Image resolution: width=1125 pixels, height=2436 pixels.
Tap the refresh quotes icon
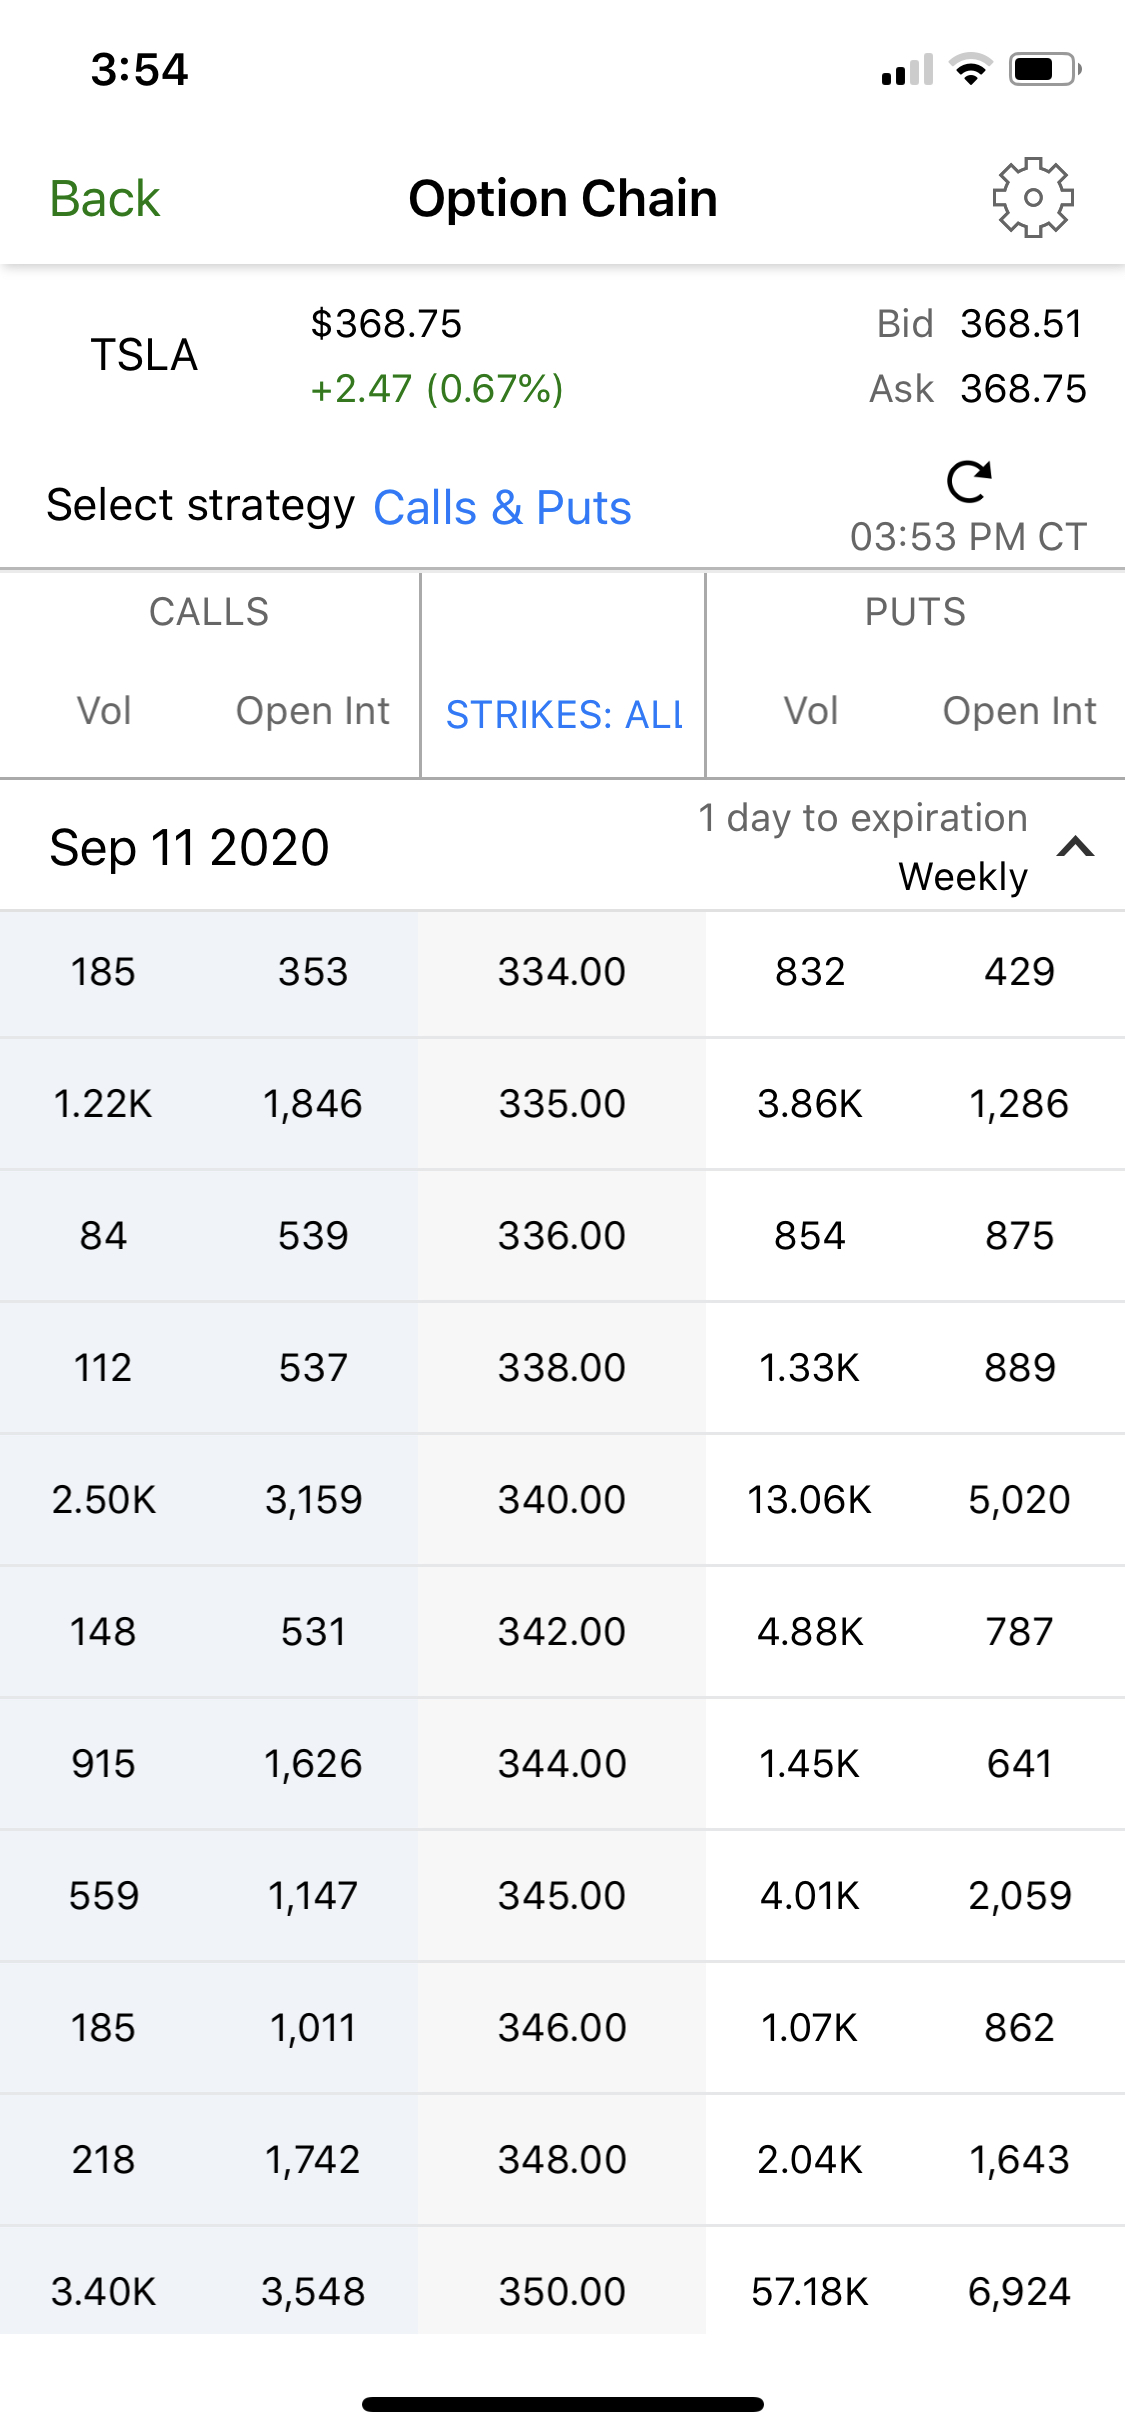[x=968, y=481]
